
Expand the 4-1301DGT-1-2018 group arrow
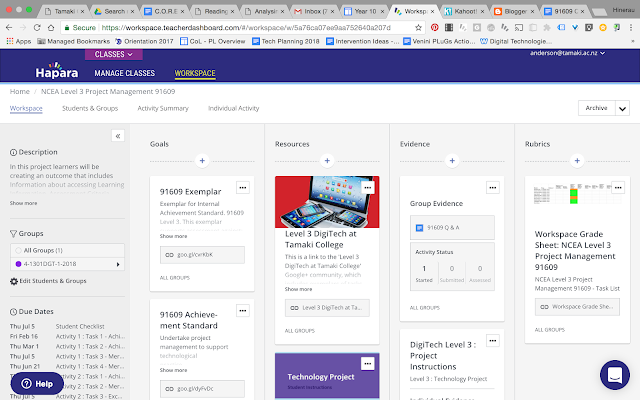pyautogui.click(x=118, y=264)
